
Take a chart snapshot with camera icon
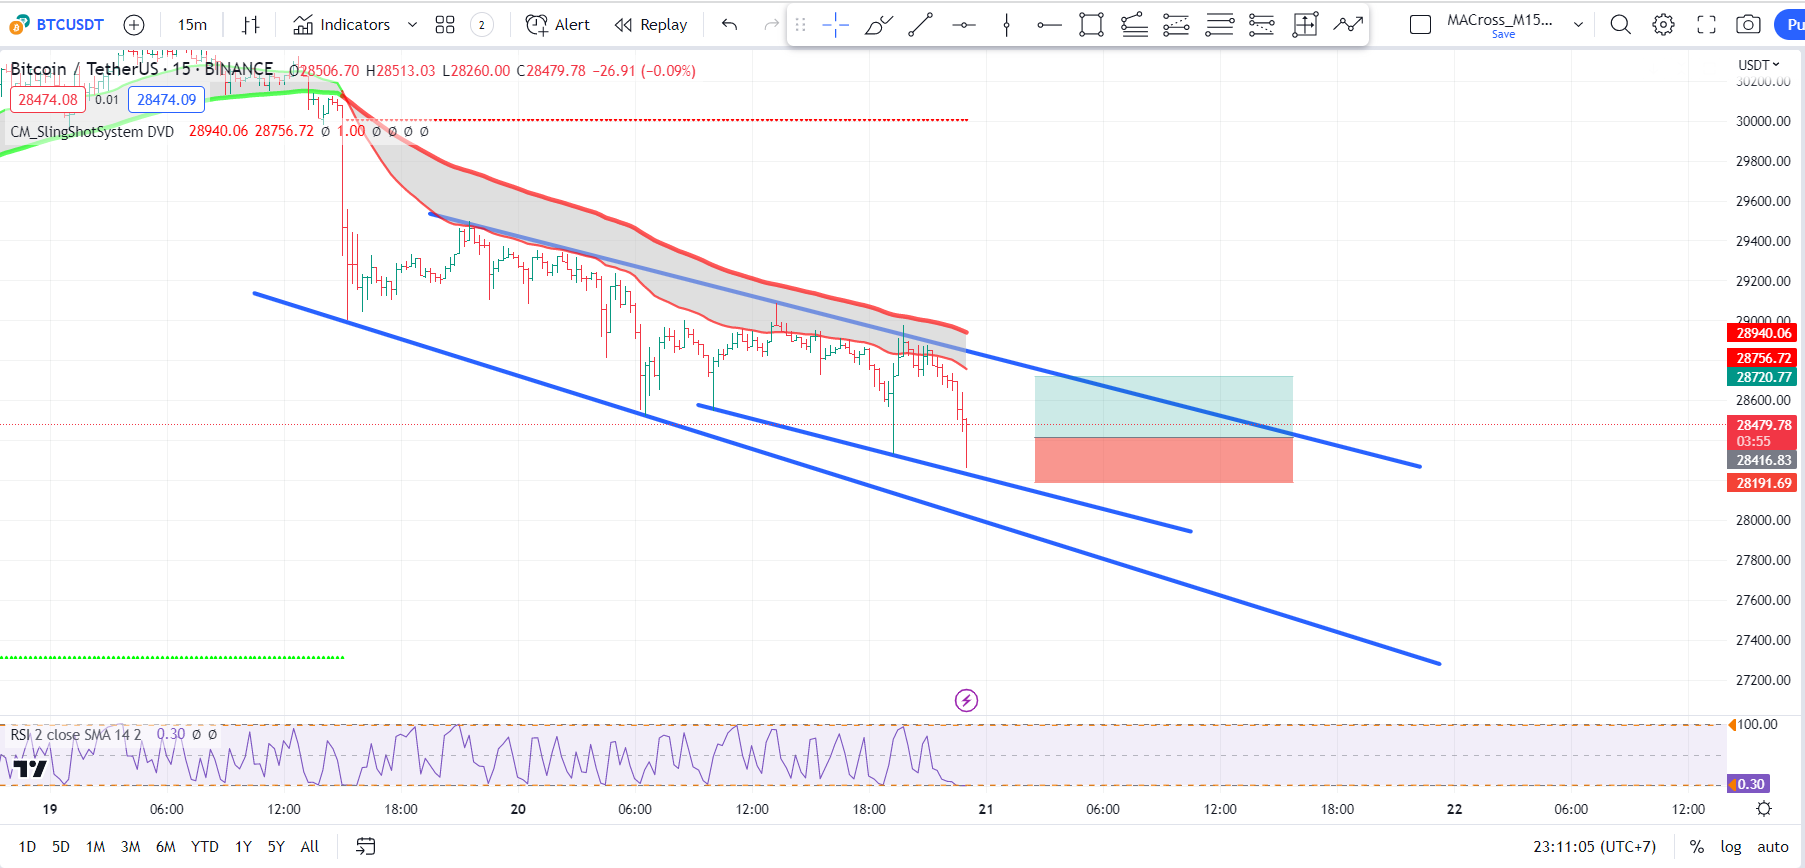(x=1749, y=25)
